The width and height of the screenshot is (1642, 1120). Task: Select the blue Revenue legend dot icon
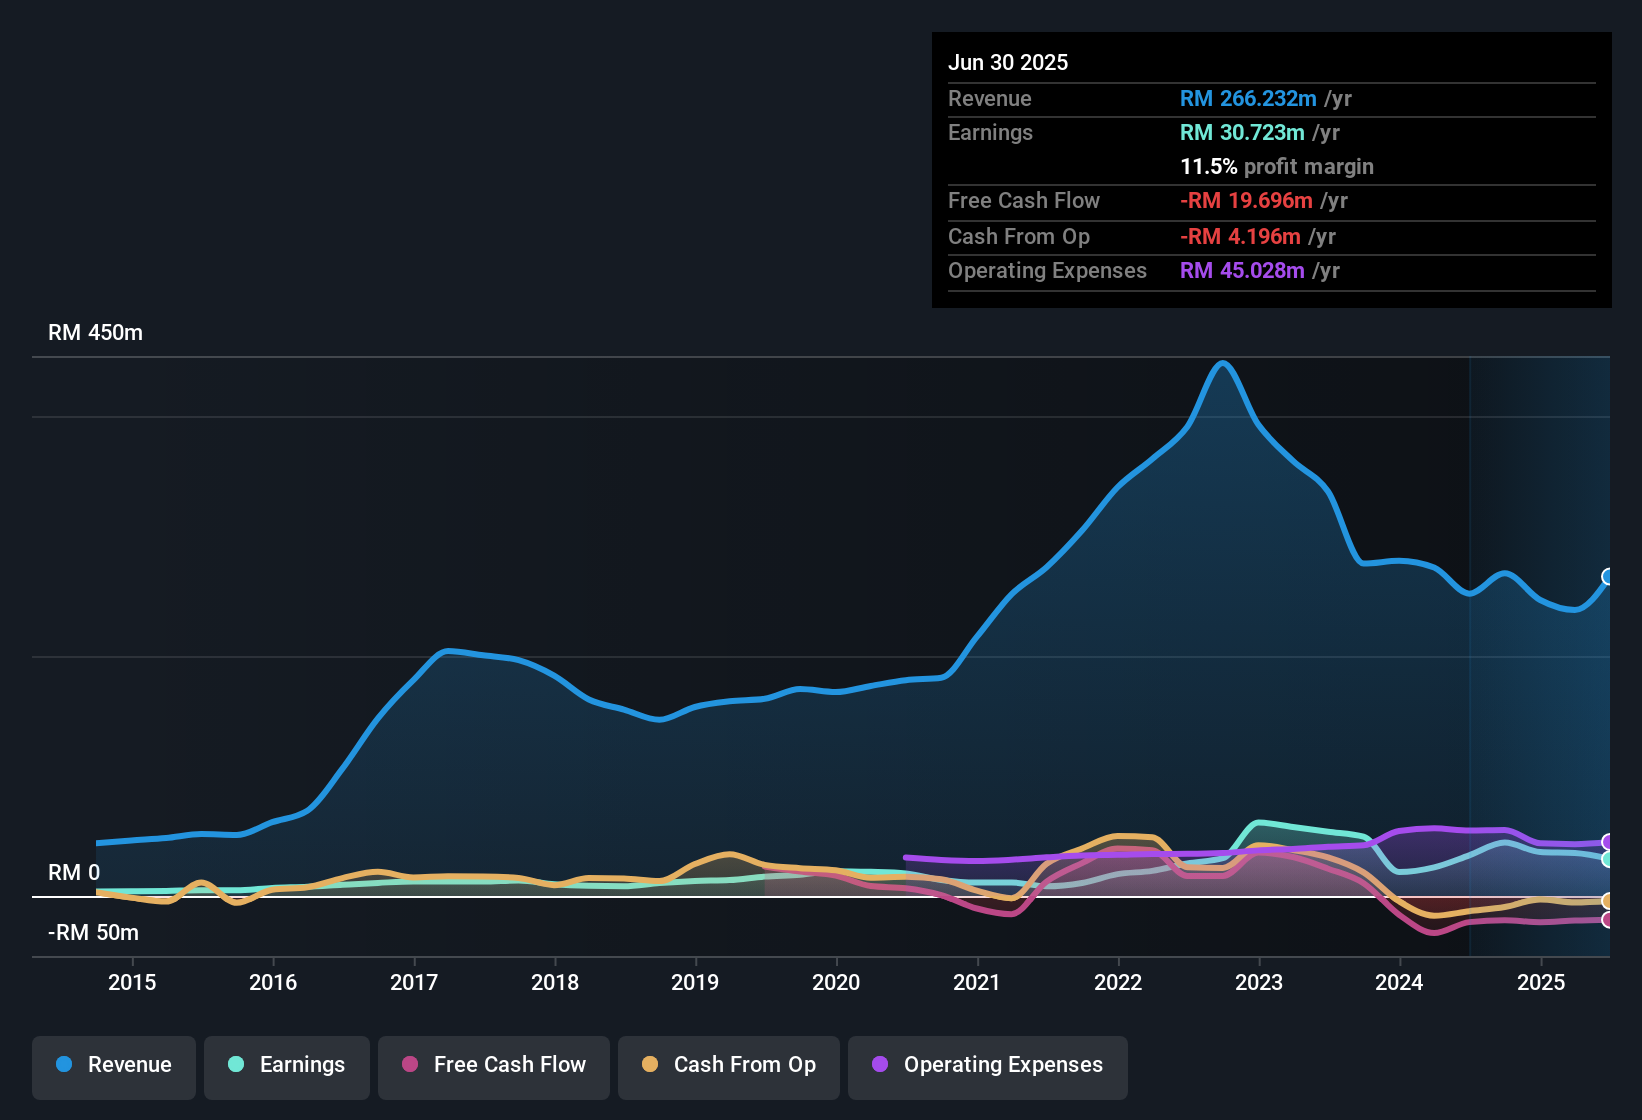point(64,1065)
